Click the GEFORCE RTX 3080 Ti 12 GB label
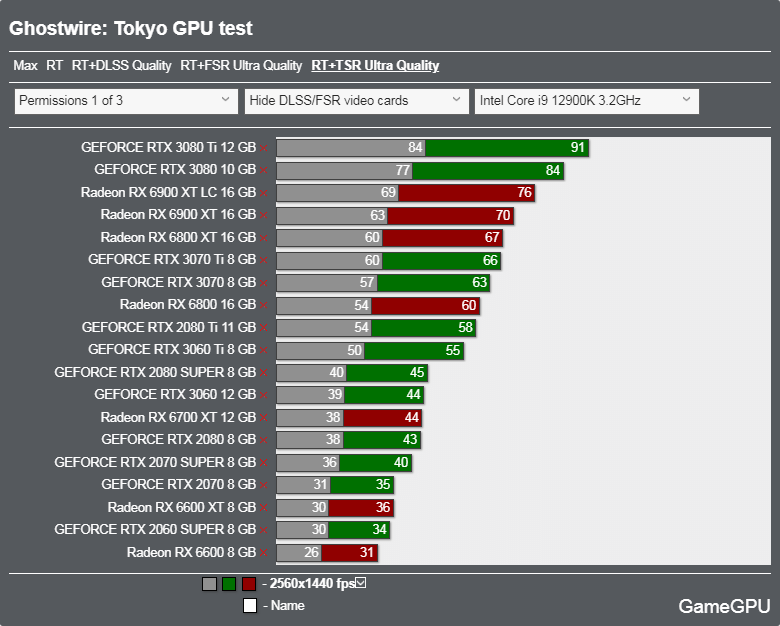This screenshot has width=780, height=626. 169,148
